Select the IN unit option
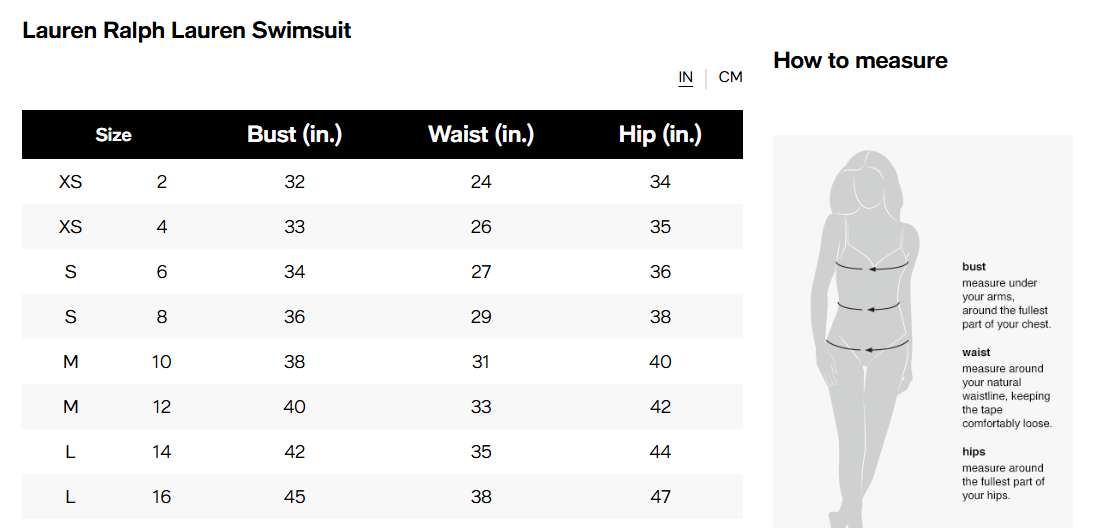 click(686, 77)
